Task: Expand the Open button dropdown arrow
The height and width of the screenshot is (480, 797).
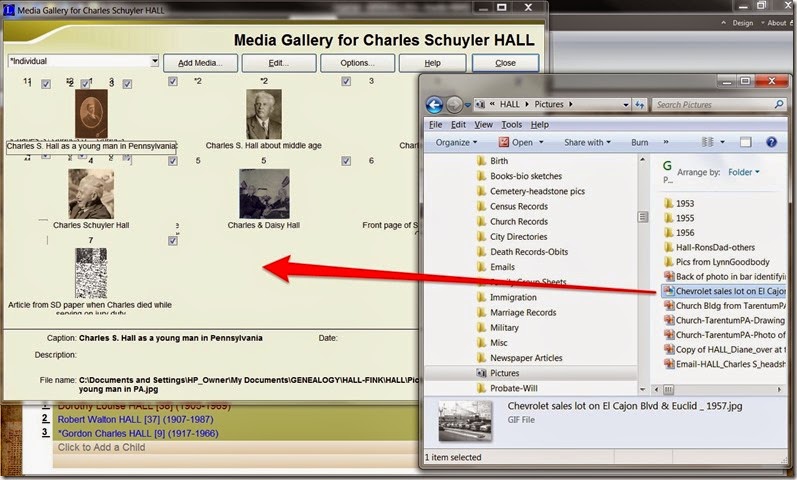Action: click(x=541, y=142)
